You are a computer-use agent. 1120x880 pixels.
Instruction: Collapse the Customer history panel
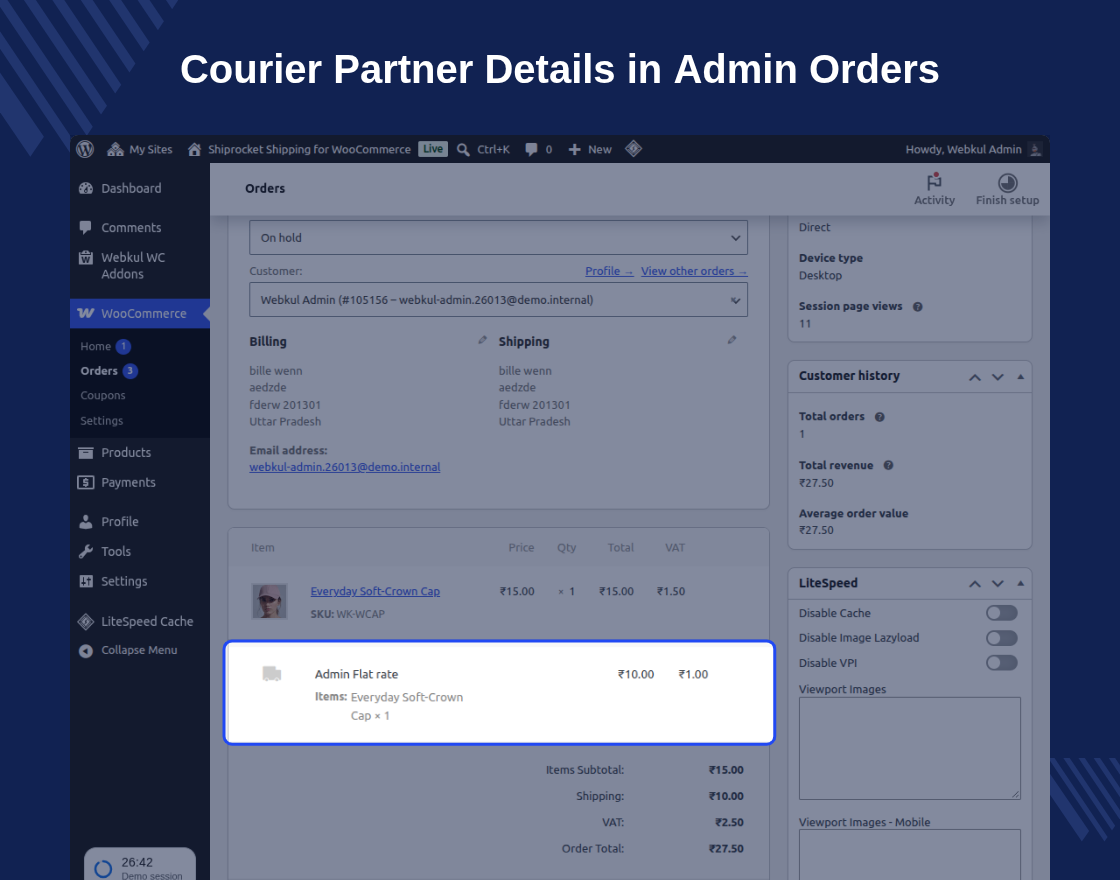coord(1021,376)
